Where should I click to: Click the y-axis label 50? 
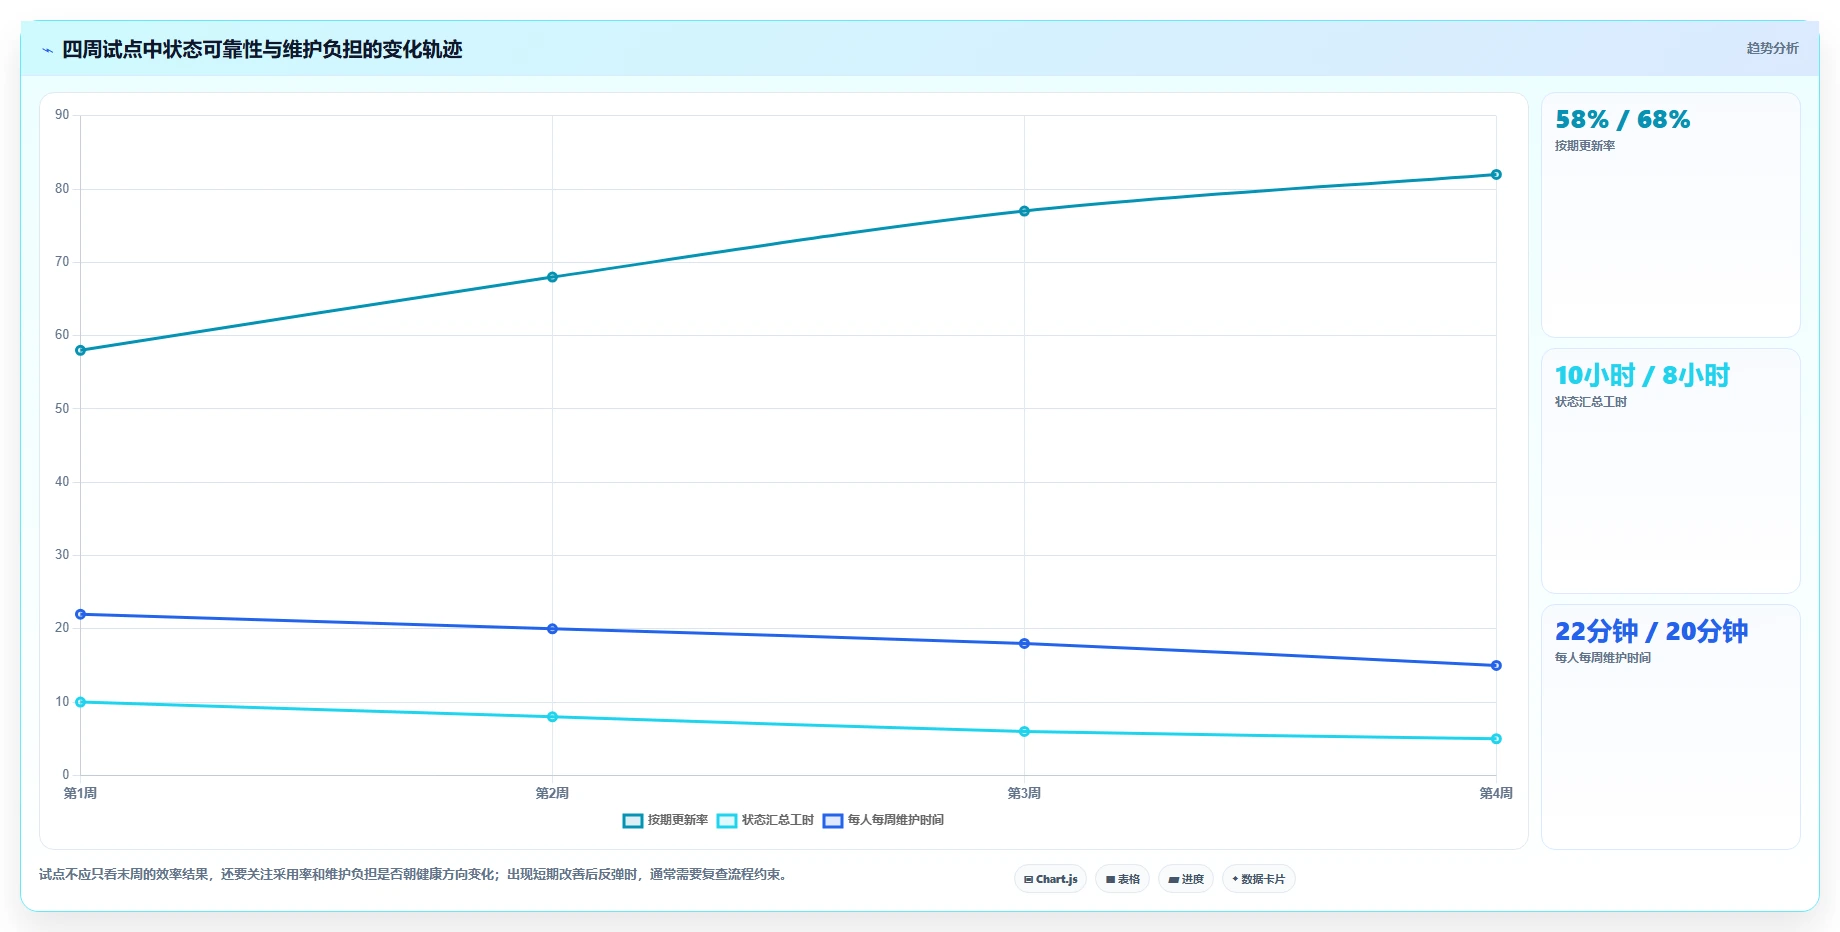tap(62, 409)
